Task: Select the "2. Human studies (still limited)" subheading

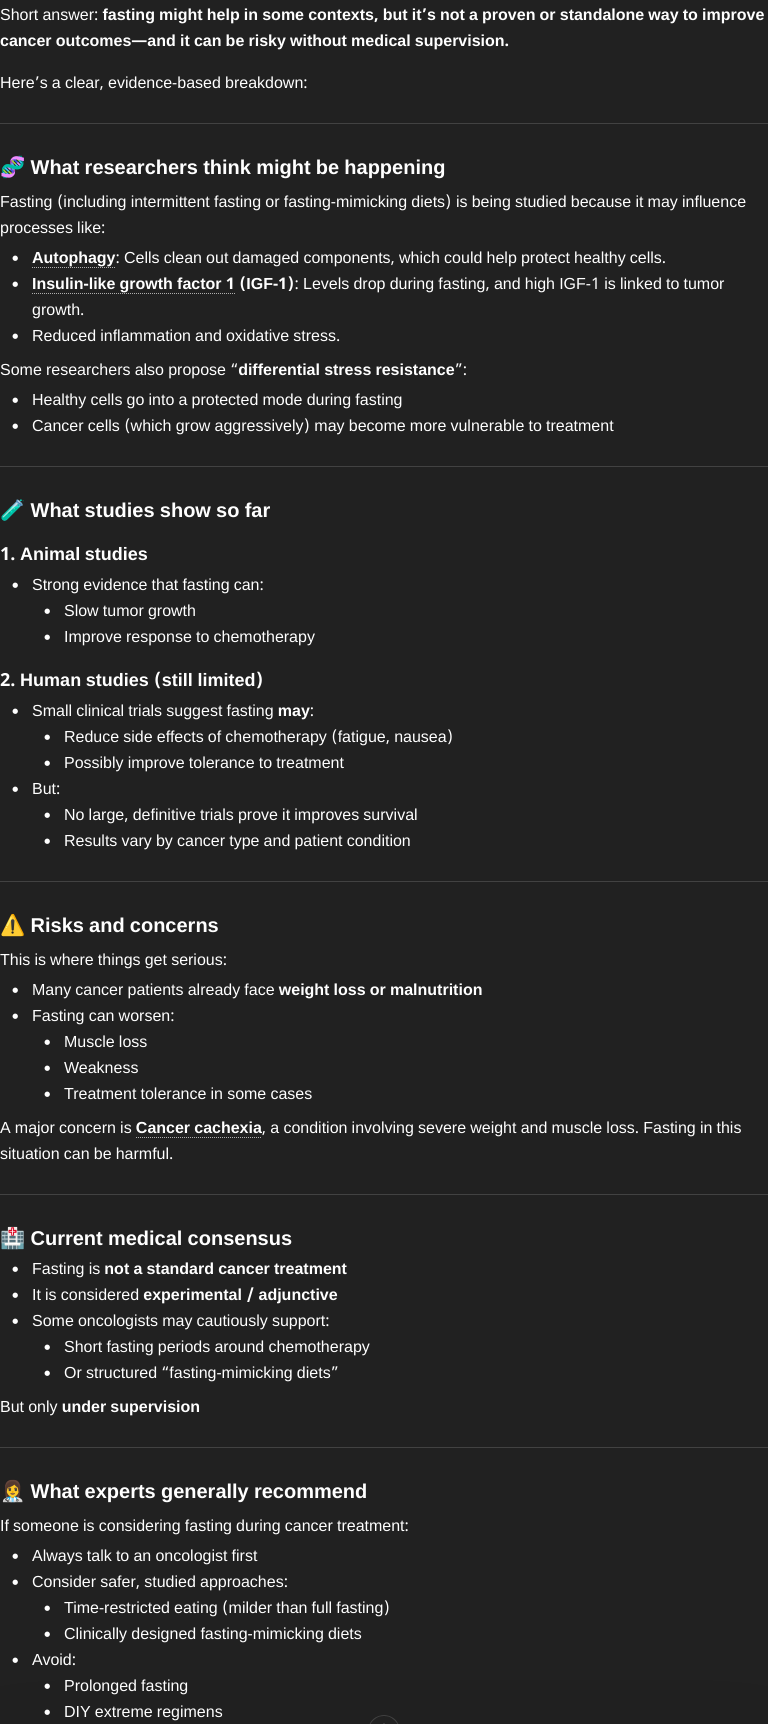Action: click(131, 680)
